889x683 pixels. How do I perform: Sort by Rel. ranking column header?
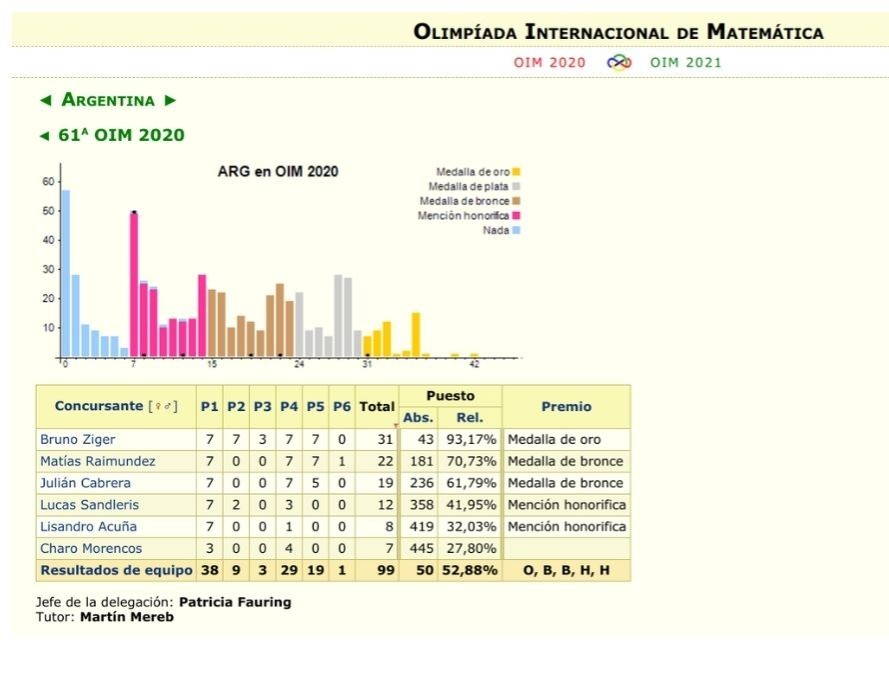(470, 418)
